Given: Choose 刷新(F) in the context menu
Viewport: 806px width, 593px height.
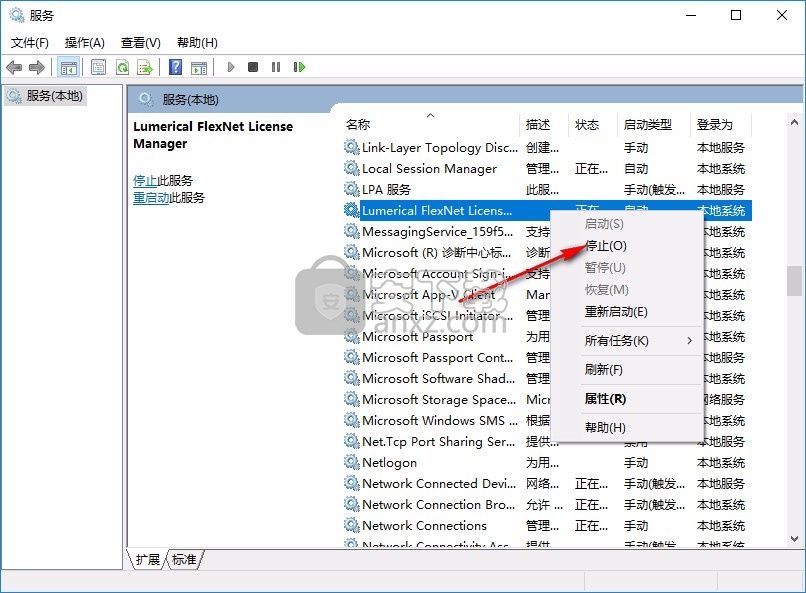Looking at the screenshot, I should tap(603, 369).
